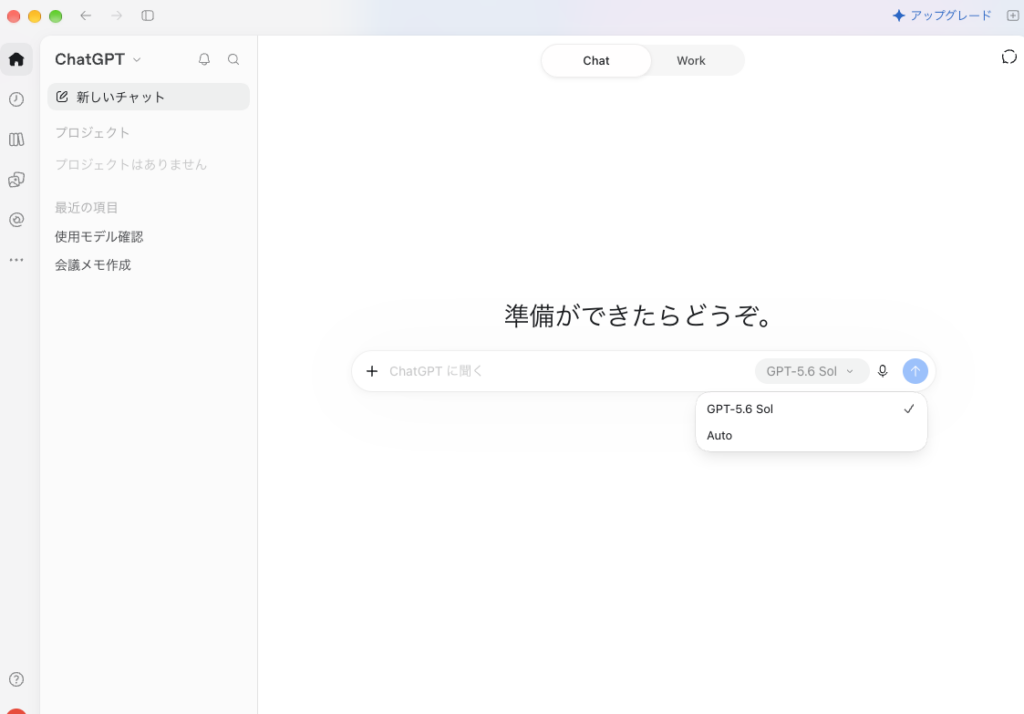Open the 使用モデル確認 conversation
The width and height of the screenshot is (1024, 714).
(x=99, y=236)
